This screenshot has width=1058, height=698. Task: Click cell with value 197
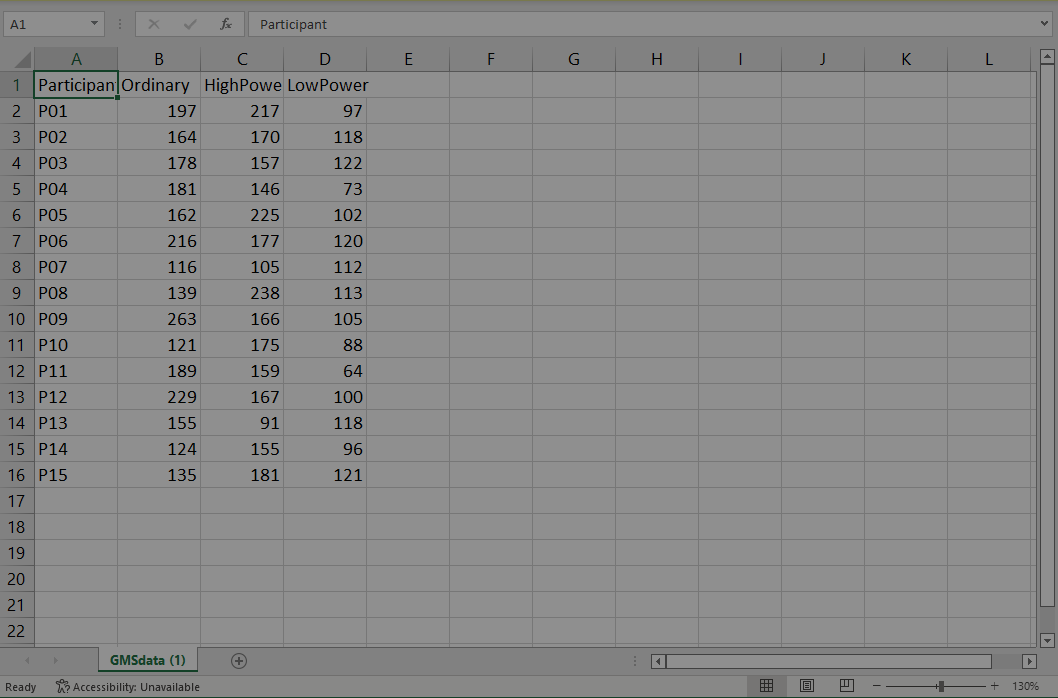coord(159,111)
